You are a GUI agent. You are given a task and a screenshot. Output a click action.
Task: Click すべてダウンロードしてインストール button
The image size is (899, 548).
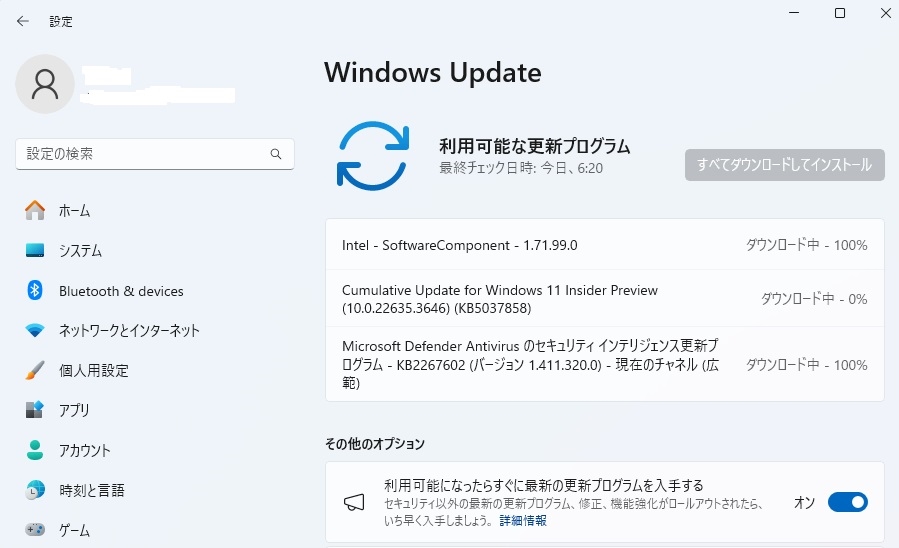click(784, 165)
